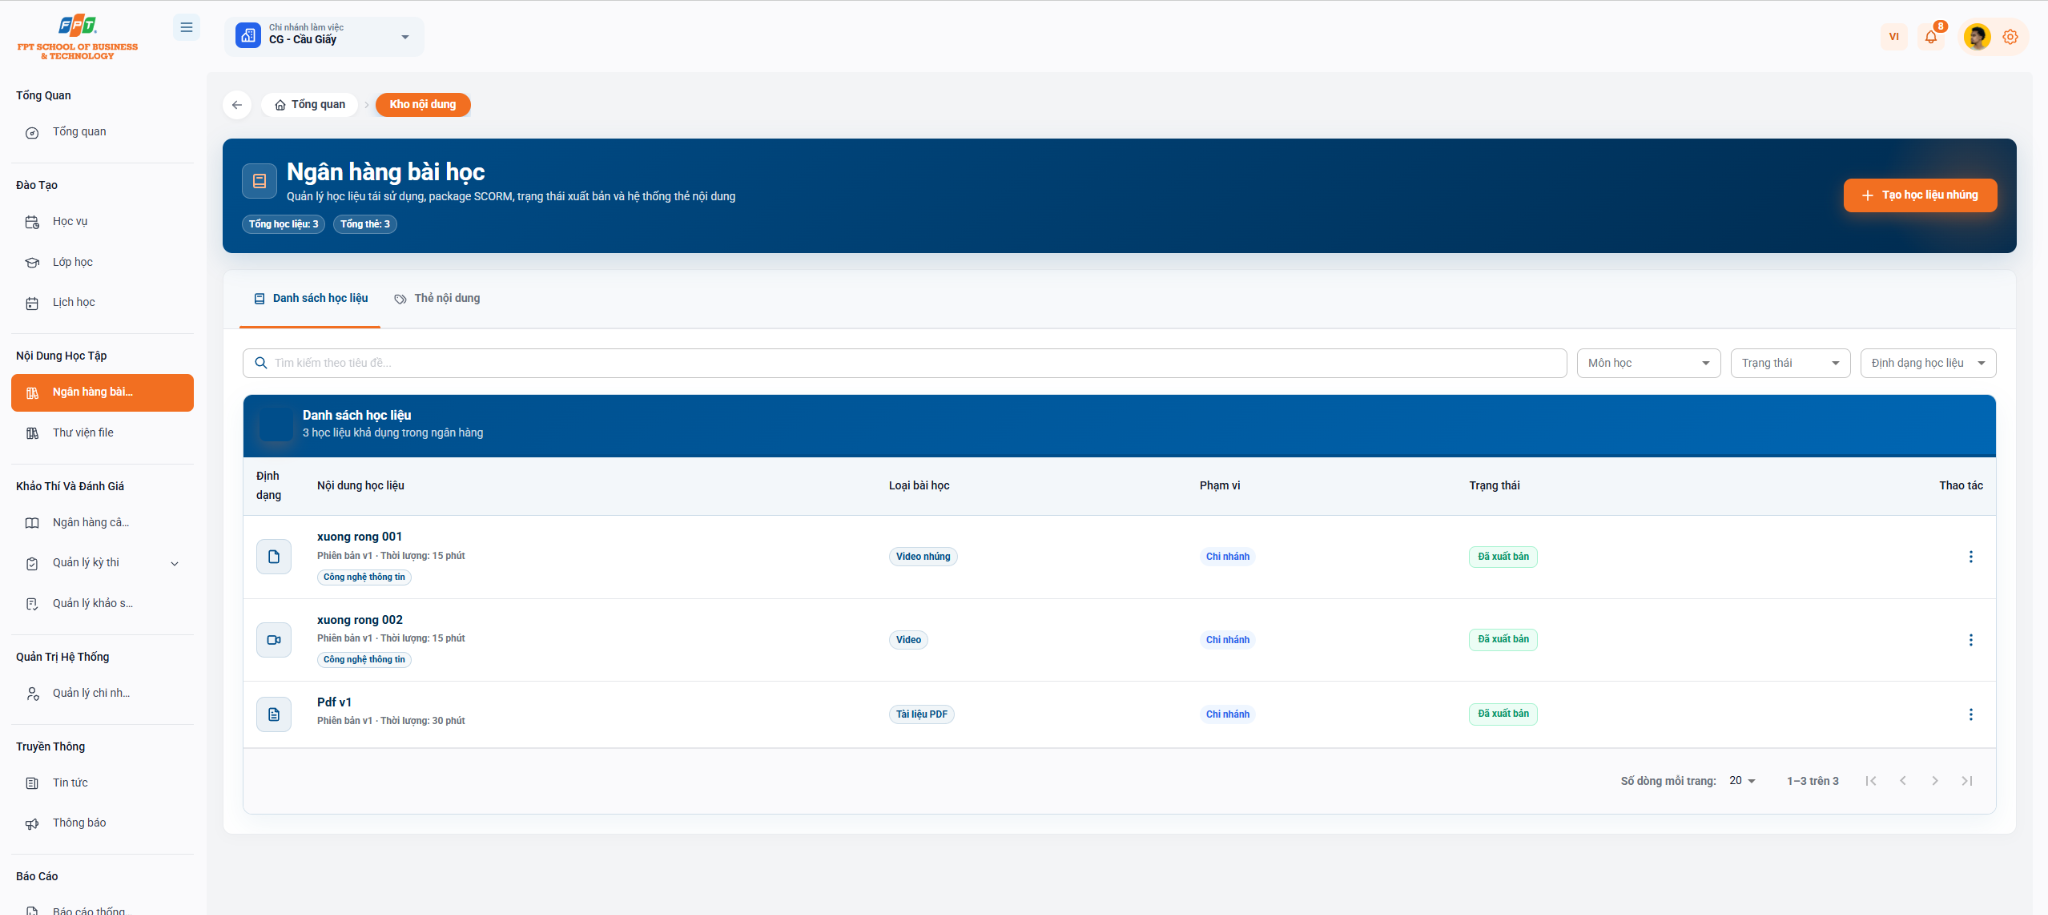Open Quản lý chi nhánh sidebar item
The image size is (2048, 915).
[x=102, y=694]
